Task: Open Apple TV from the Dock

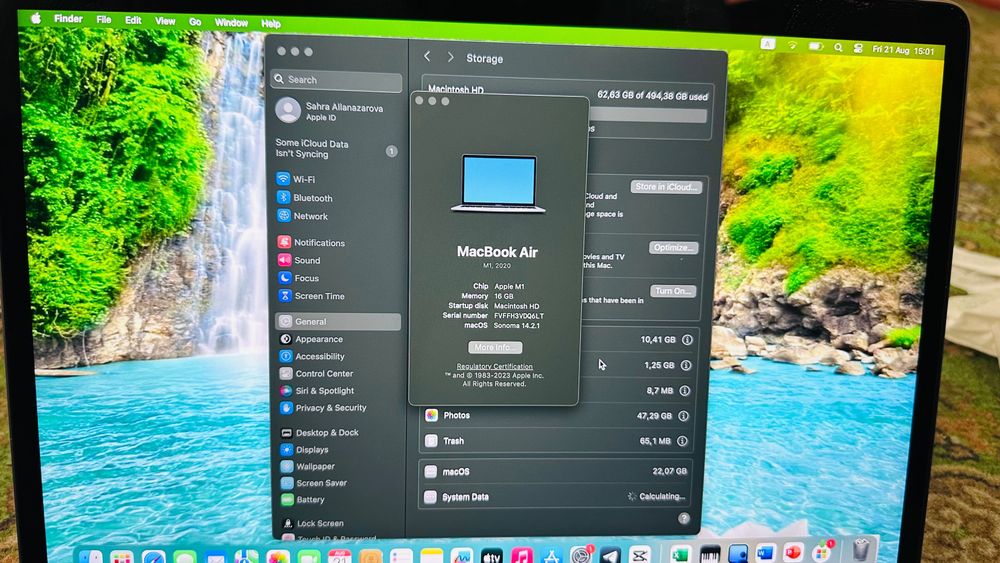Action: (492, 557)
